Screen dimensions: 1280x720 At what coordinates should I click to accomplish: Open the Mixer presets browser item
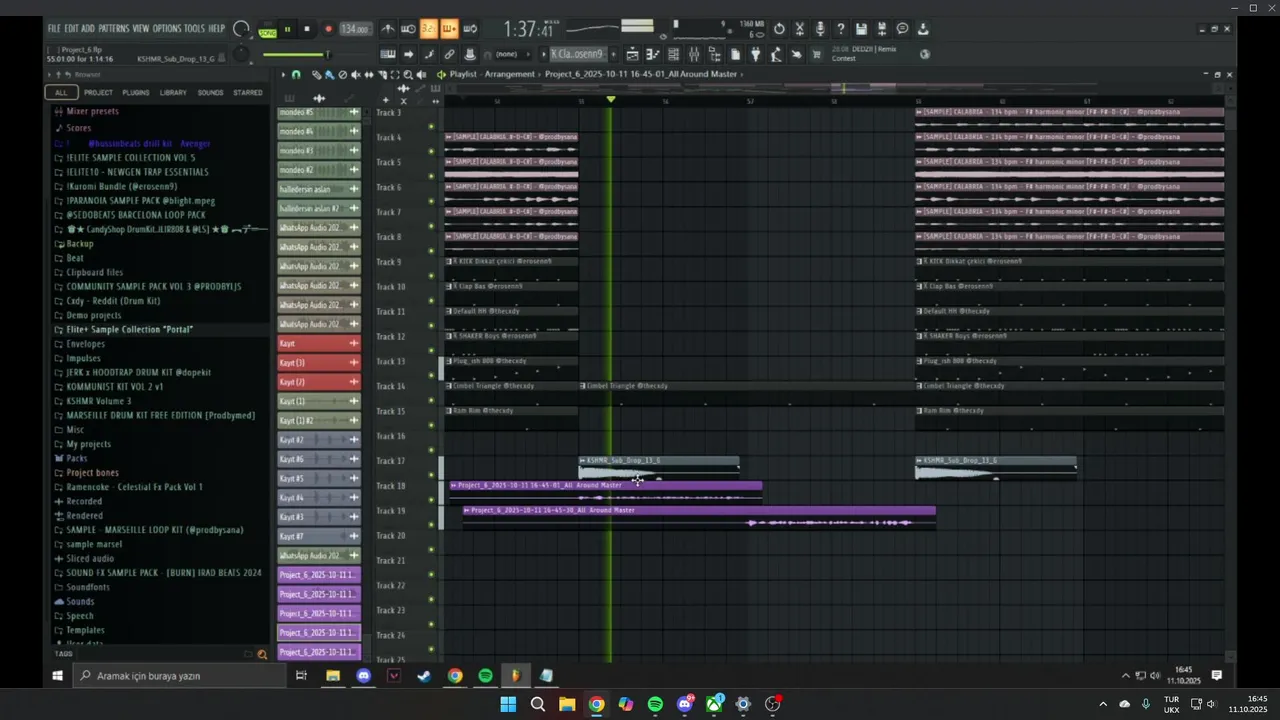pyautogui.click(x=92, y=111)
